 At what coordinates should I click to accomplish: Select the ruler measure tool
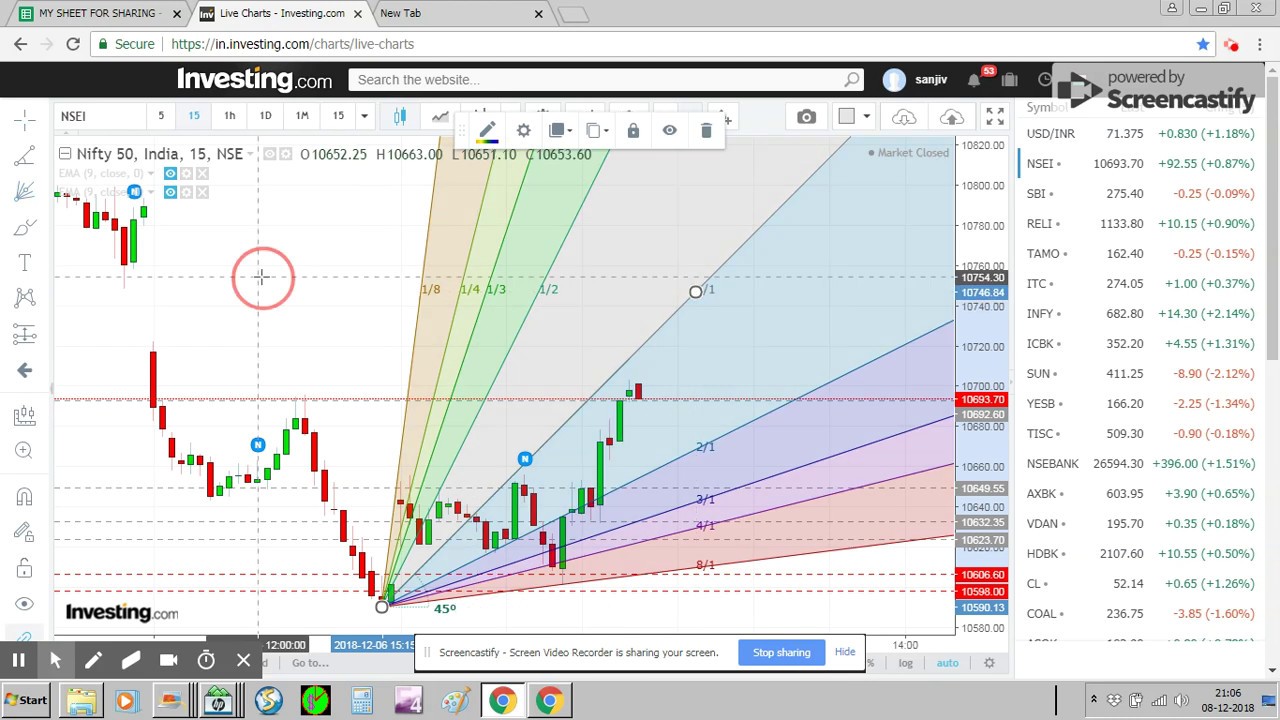click(x=25, y=416)
